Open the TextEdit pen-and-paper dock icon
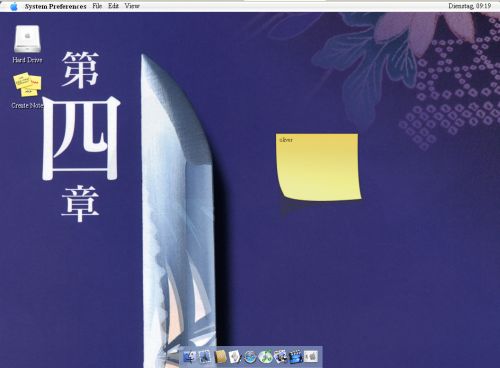This screenshot has height=368, width=500. point(235,357)
